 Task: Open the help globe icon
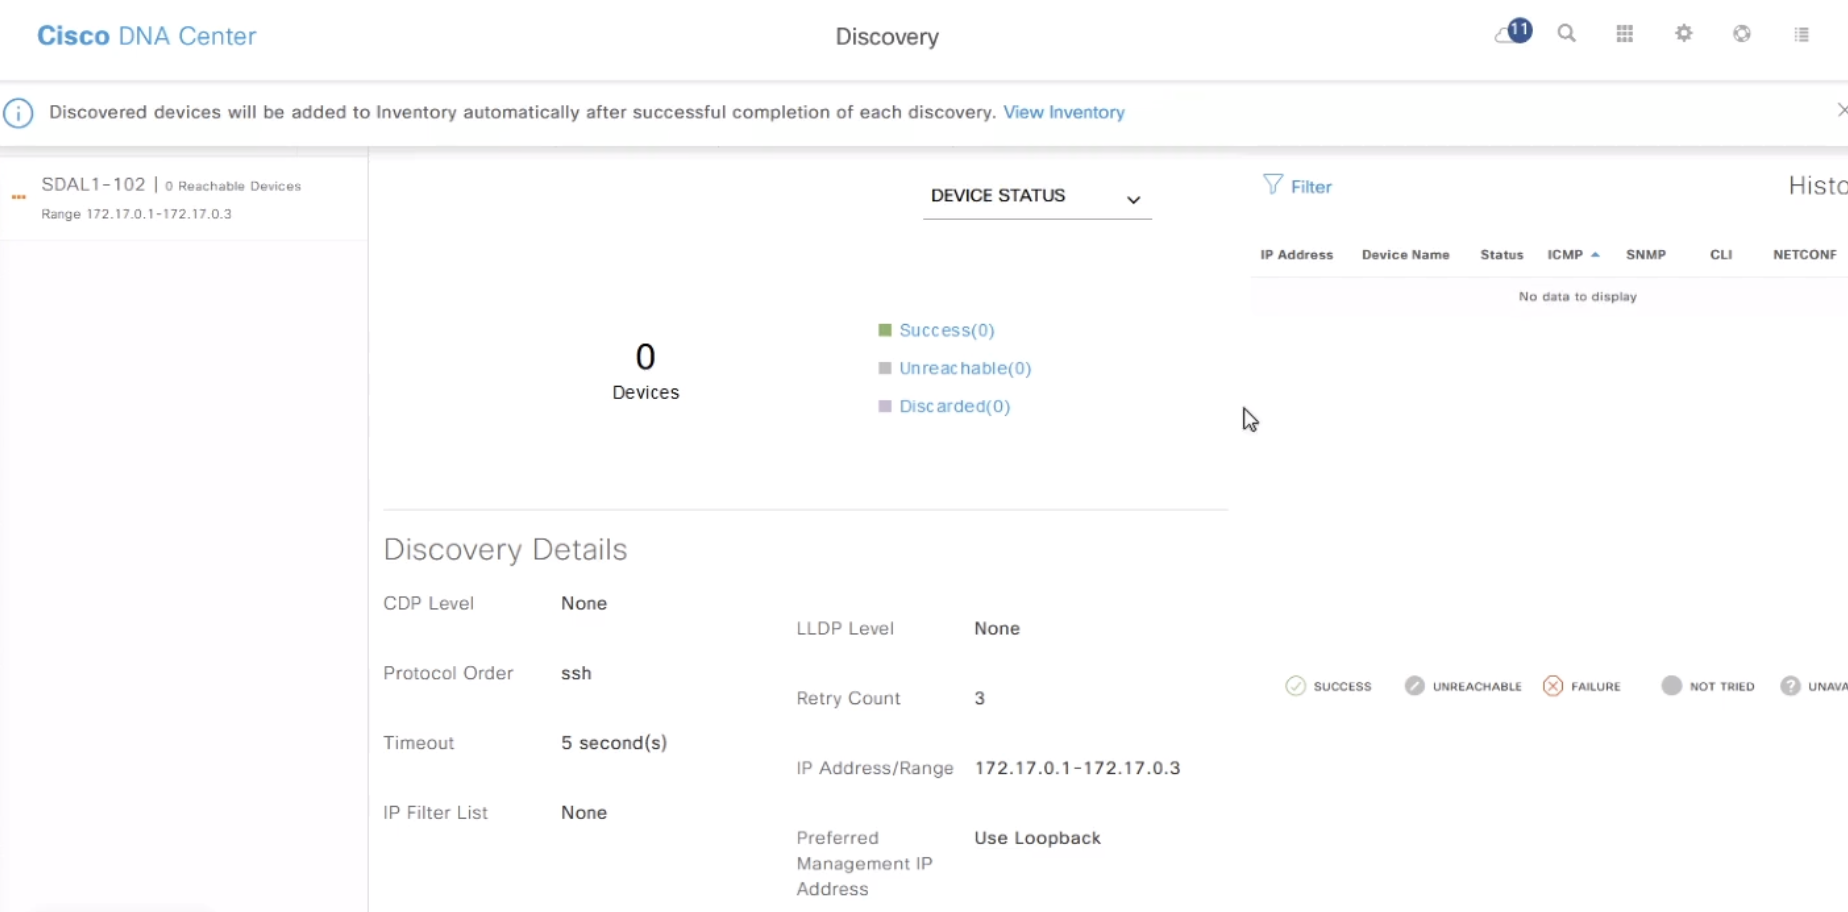click(x=1742, y=34)
